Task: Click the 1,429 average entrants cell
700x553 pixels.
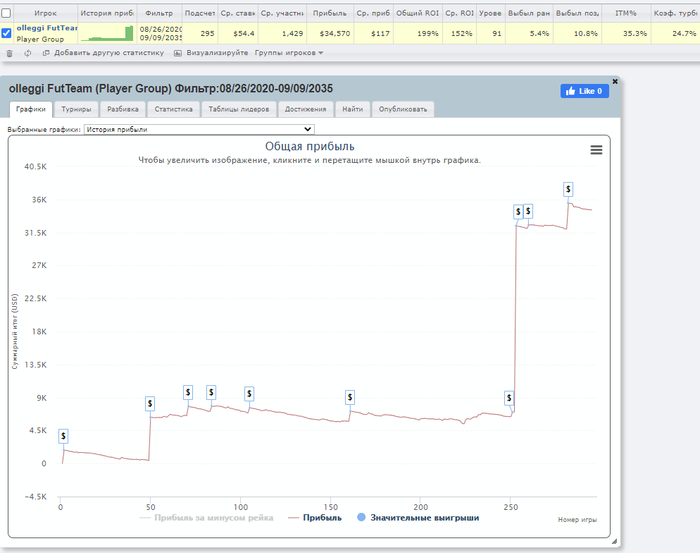Action: 282,33
